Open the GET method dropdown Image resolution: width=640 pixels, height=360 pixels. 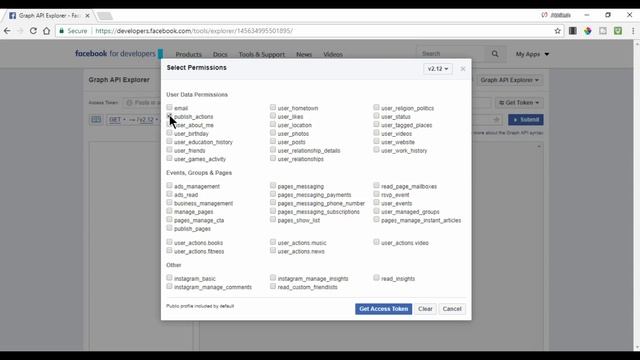tap(117, 120)
